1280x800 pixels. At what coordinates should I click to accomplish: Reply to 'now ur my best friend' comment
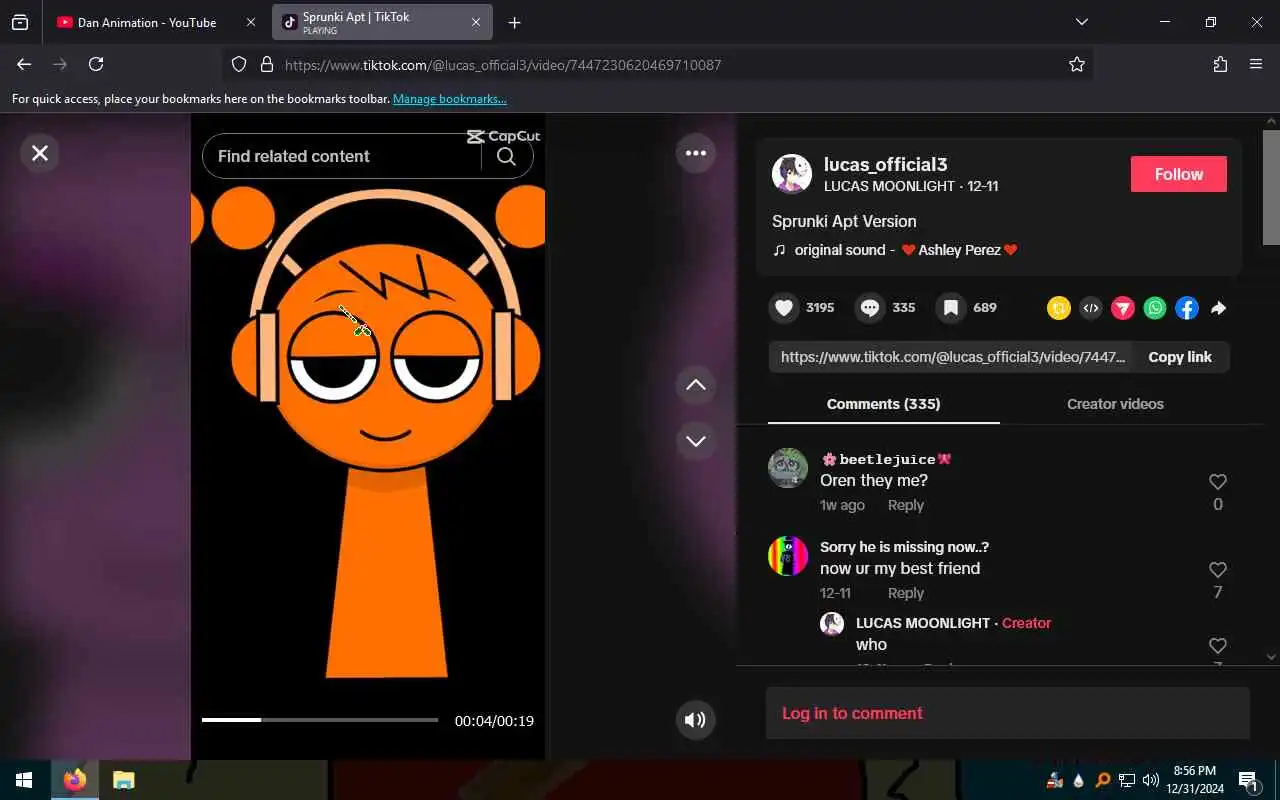(906, 593)
